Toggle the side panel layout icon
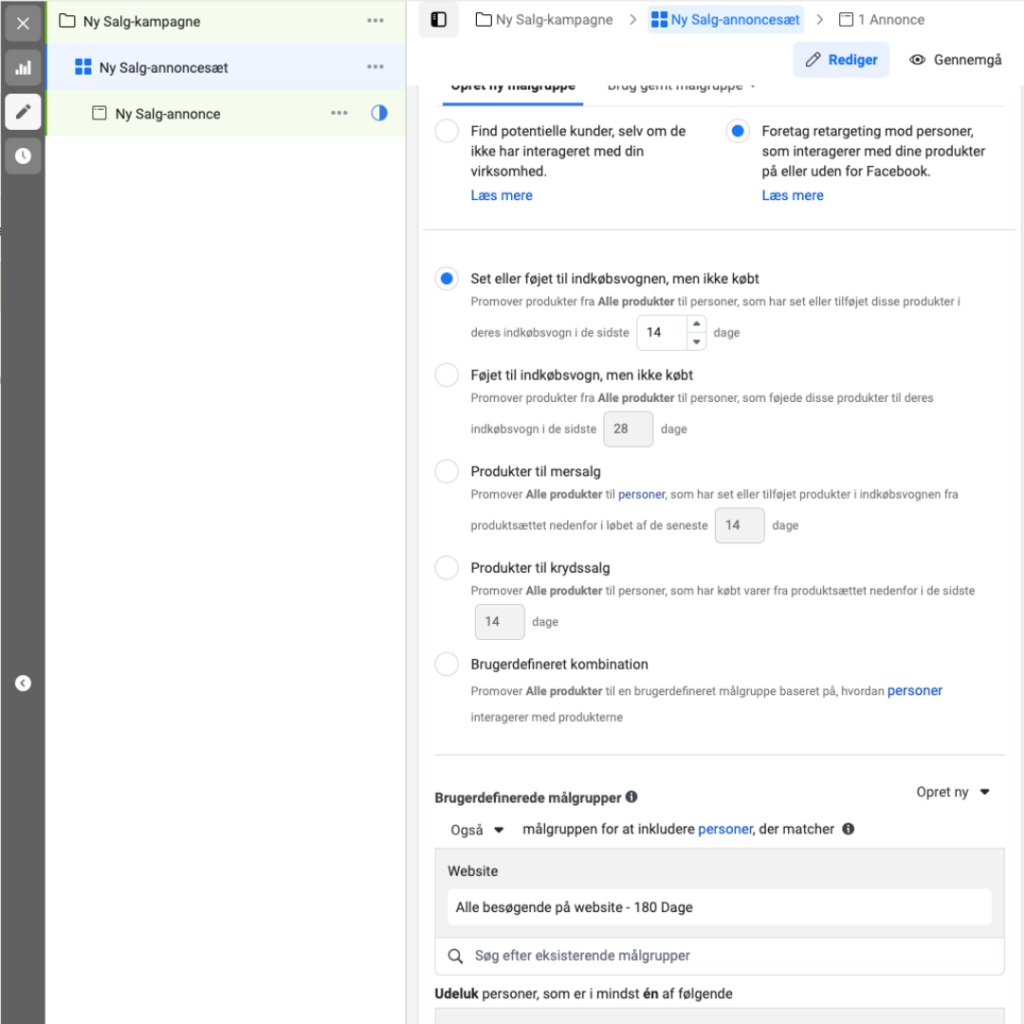This screenshot has height=1024, width=1024. (x=438, y=20)
